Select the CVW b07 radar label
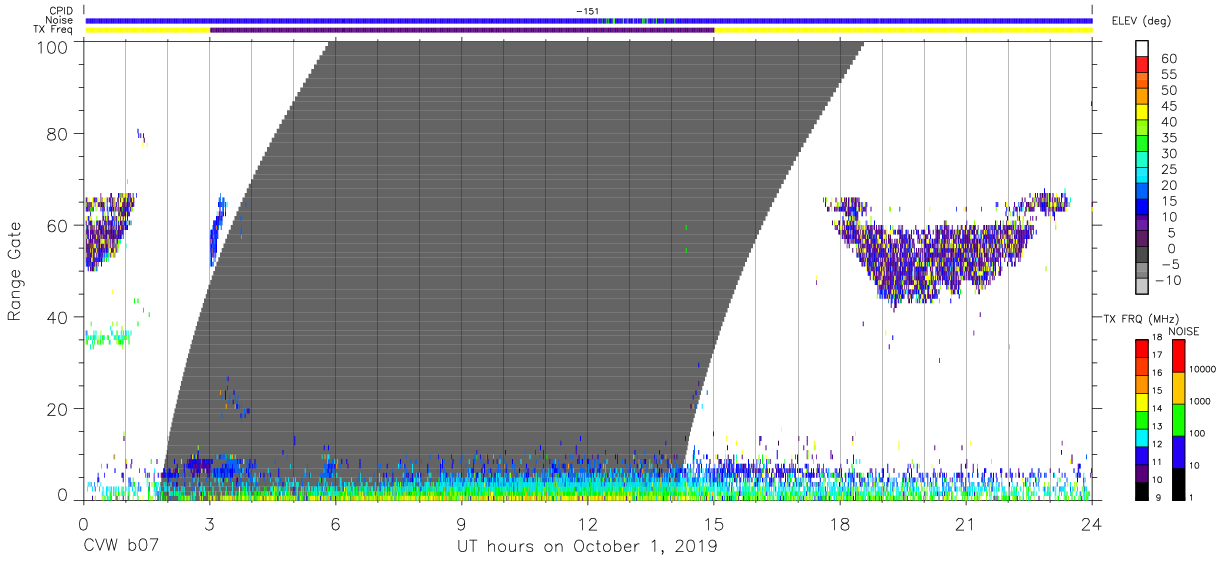The width and height of the screenshot is (1228, 567). click(119, 547)
